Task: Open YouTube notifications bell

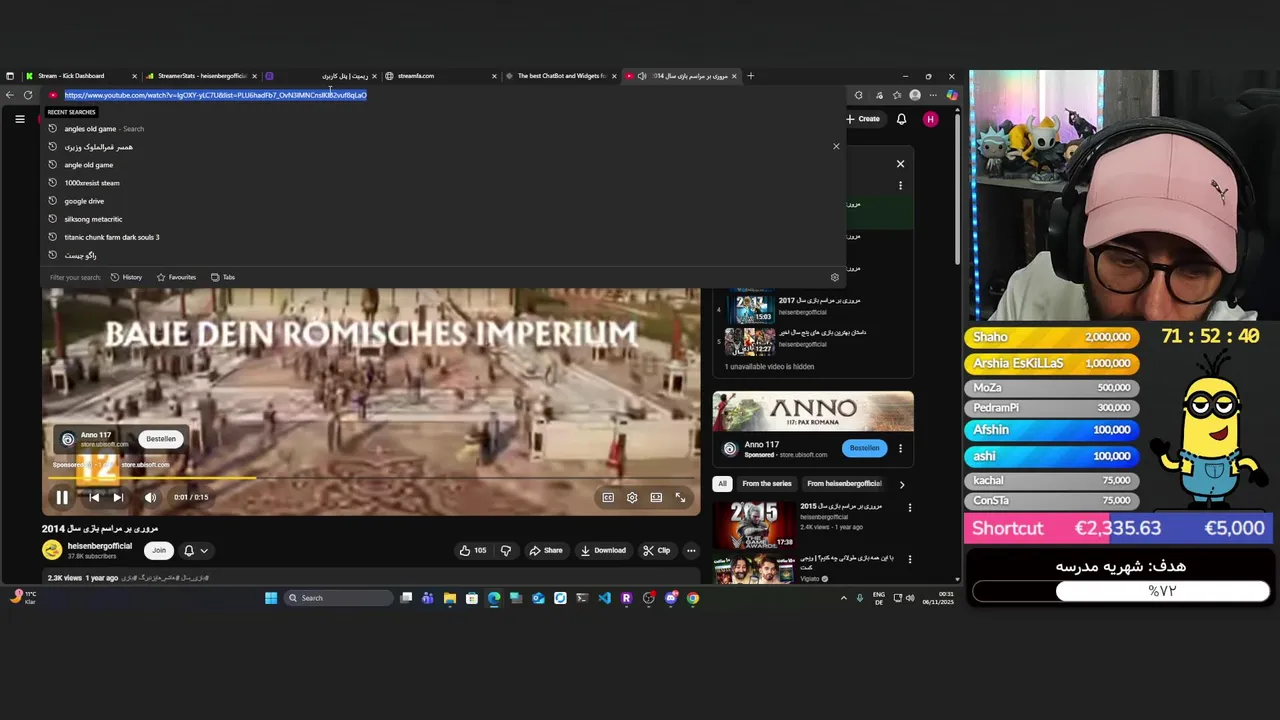Action: pos(901,119)
